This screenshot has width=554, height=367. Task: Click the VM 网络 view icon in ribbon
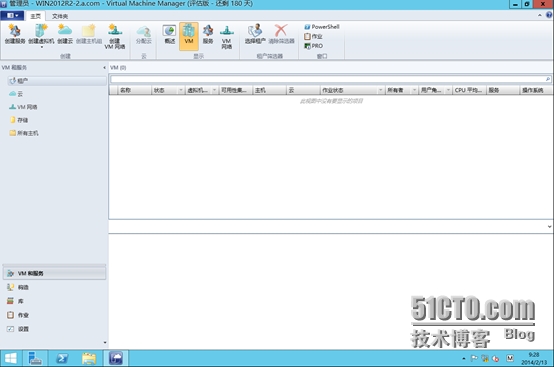click(226, 36)
